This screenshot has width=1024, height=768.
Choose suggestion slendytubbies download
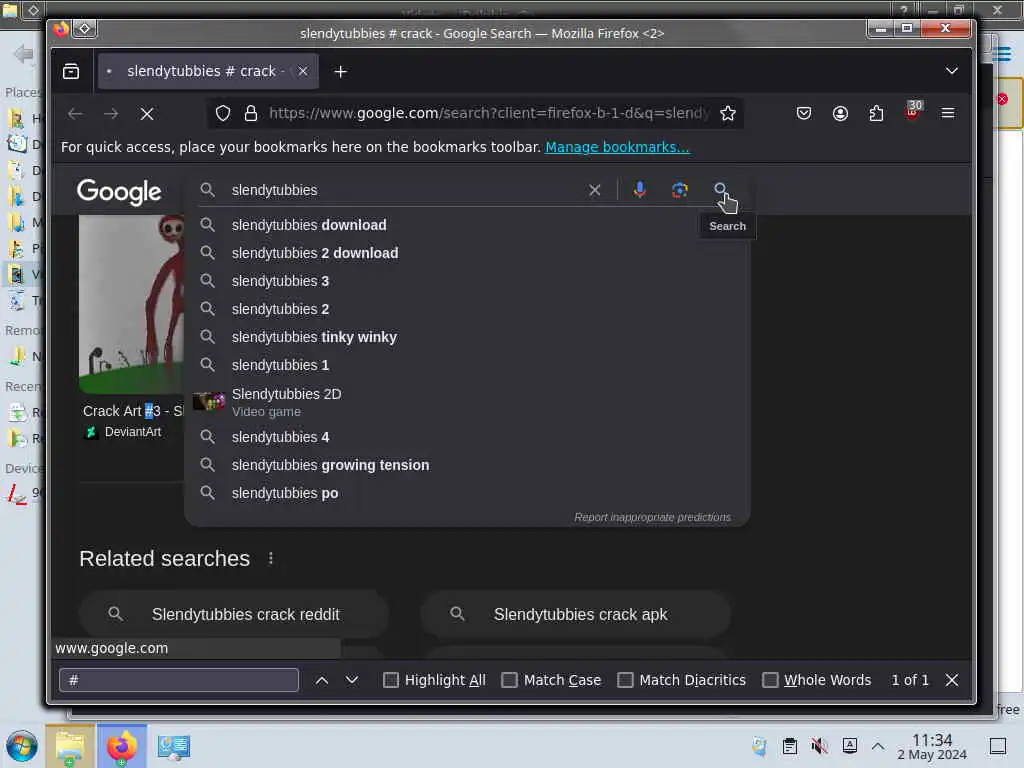[x=467, y=225]
